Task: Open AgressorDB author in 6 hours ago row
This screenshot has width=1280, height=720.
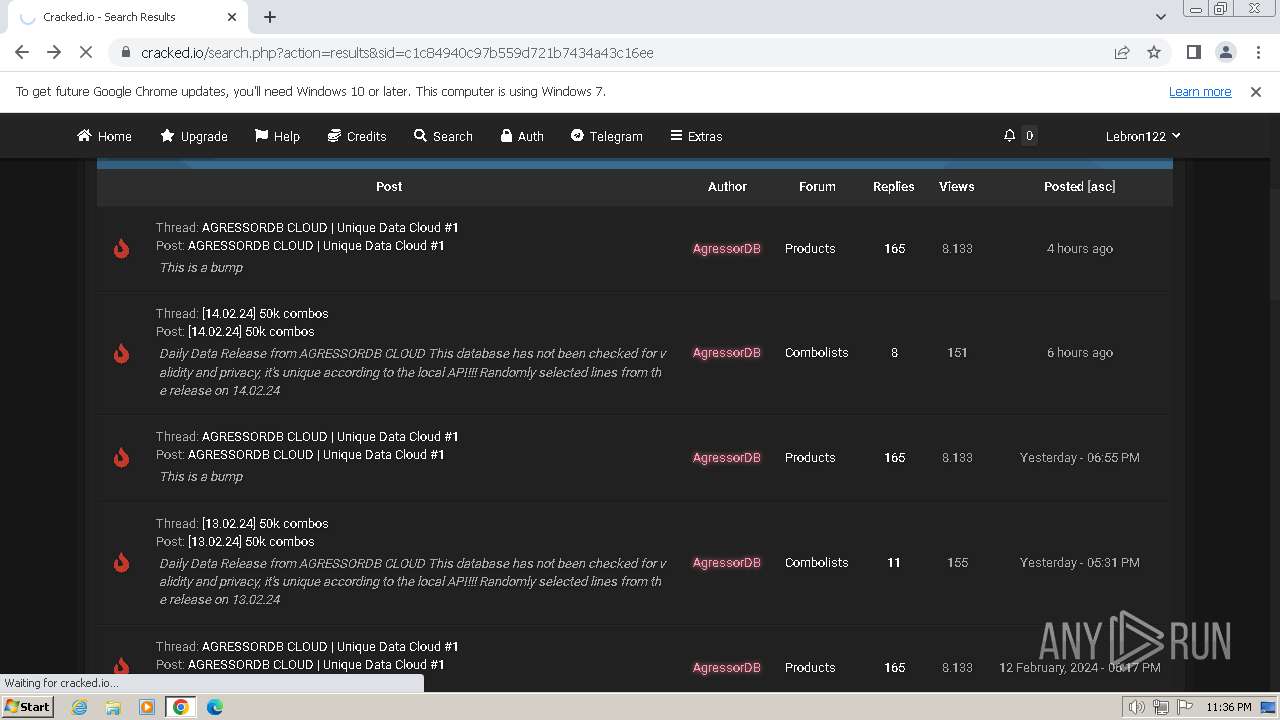Action: (726, 352)
